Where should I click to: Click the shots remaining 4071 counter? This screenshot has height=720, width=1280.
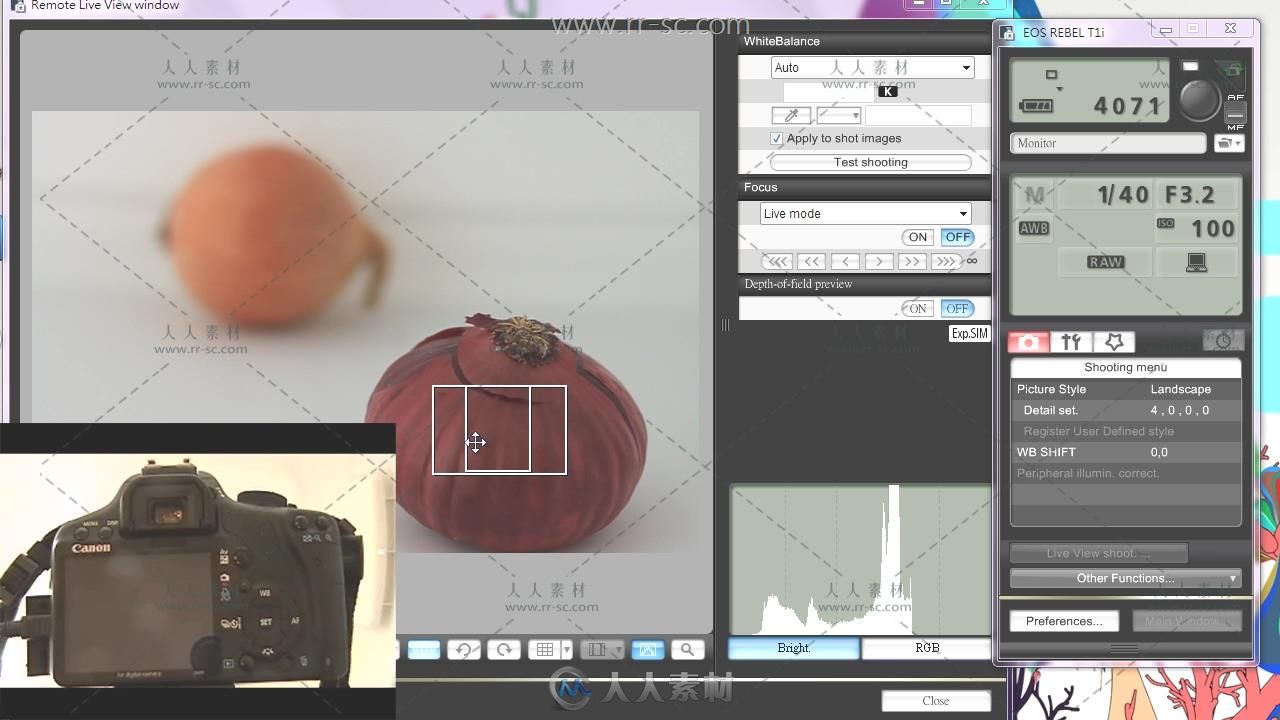[x=1129, y=106]
